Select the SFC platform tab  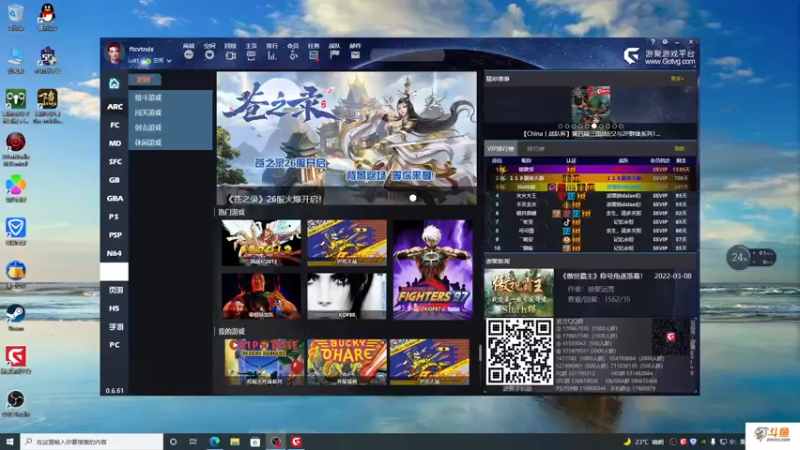pos(114,162)
